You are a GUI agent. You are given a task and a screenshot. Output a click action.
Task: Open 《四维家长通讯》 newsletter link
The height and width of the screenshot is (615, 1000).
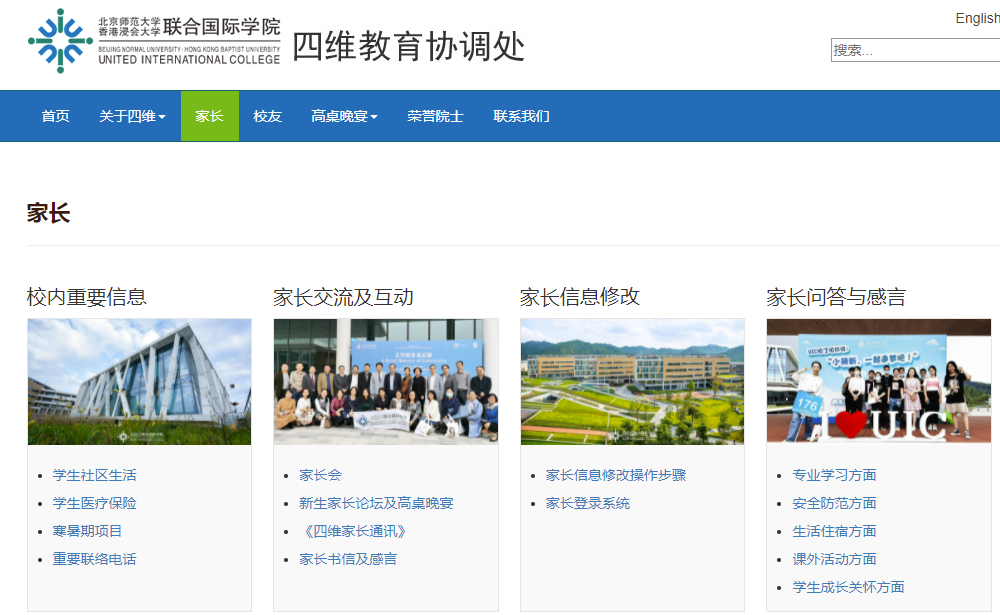tap(353, 531)
